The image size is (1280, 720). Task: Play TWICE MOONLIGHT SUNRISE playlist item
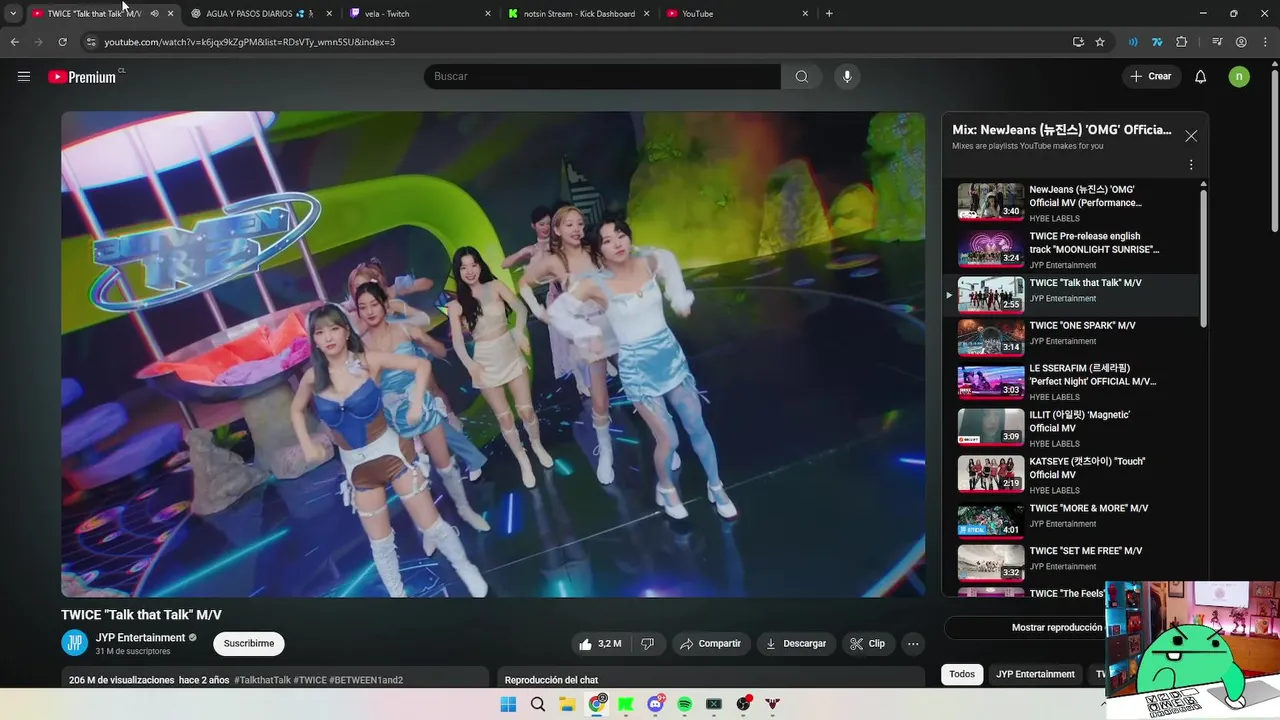[1070, 250]
